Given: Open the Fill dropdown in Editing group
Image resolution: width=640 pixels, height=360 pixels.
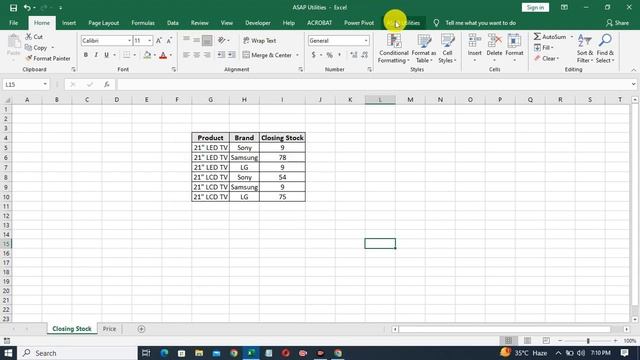Looking at the screenshot, I should [543, 48].
